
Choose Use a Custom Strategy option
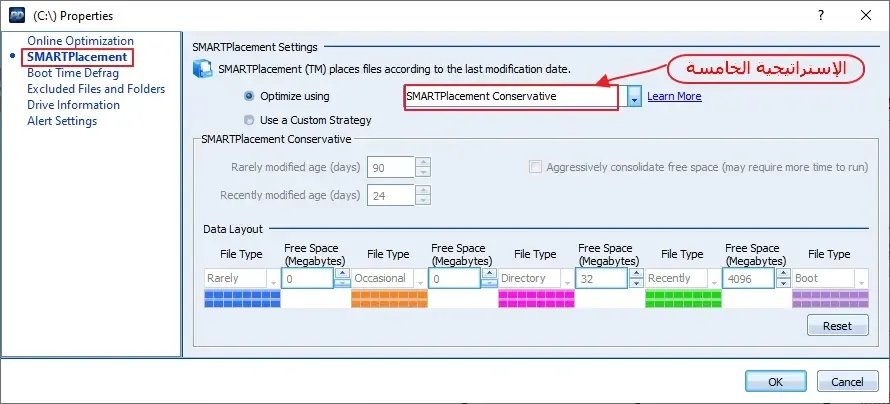coord(249,120)
